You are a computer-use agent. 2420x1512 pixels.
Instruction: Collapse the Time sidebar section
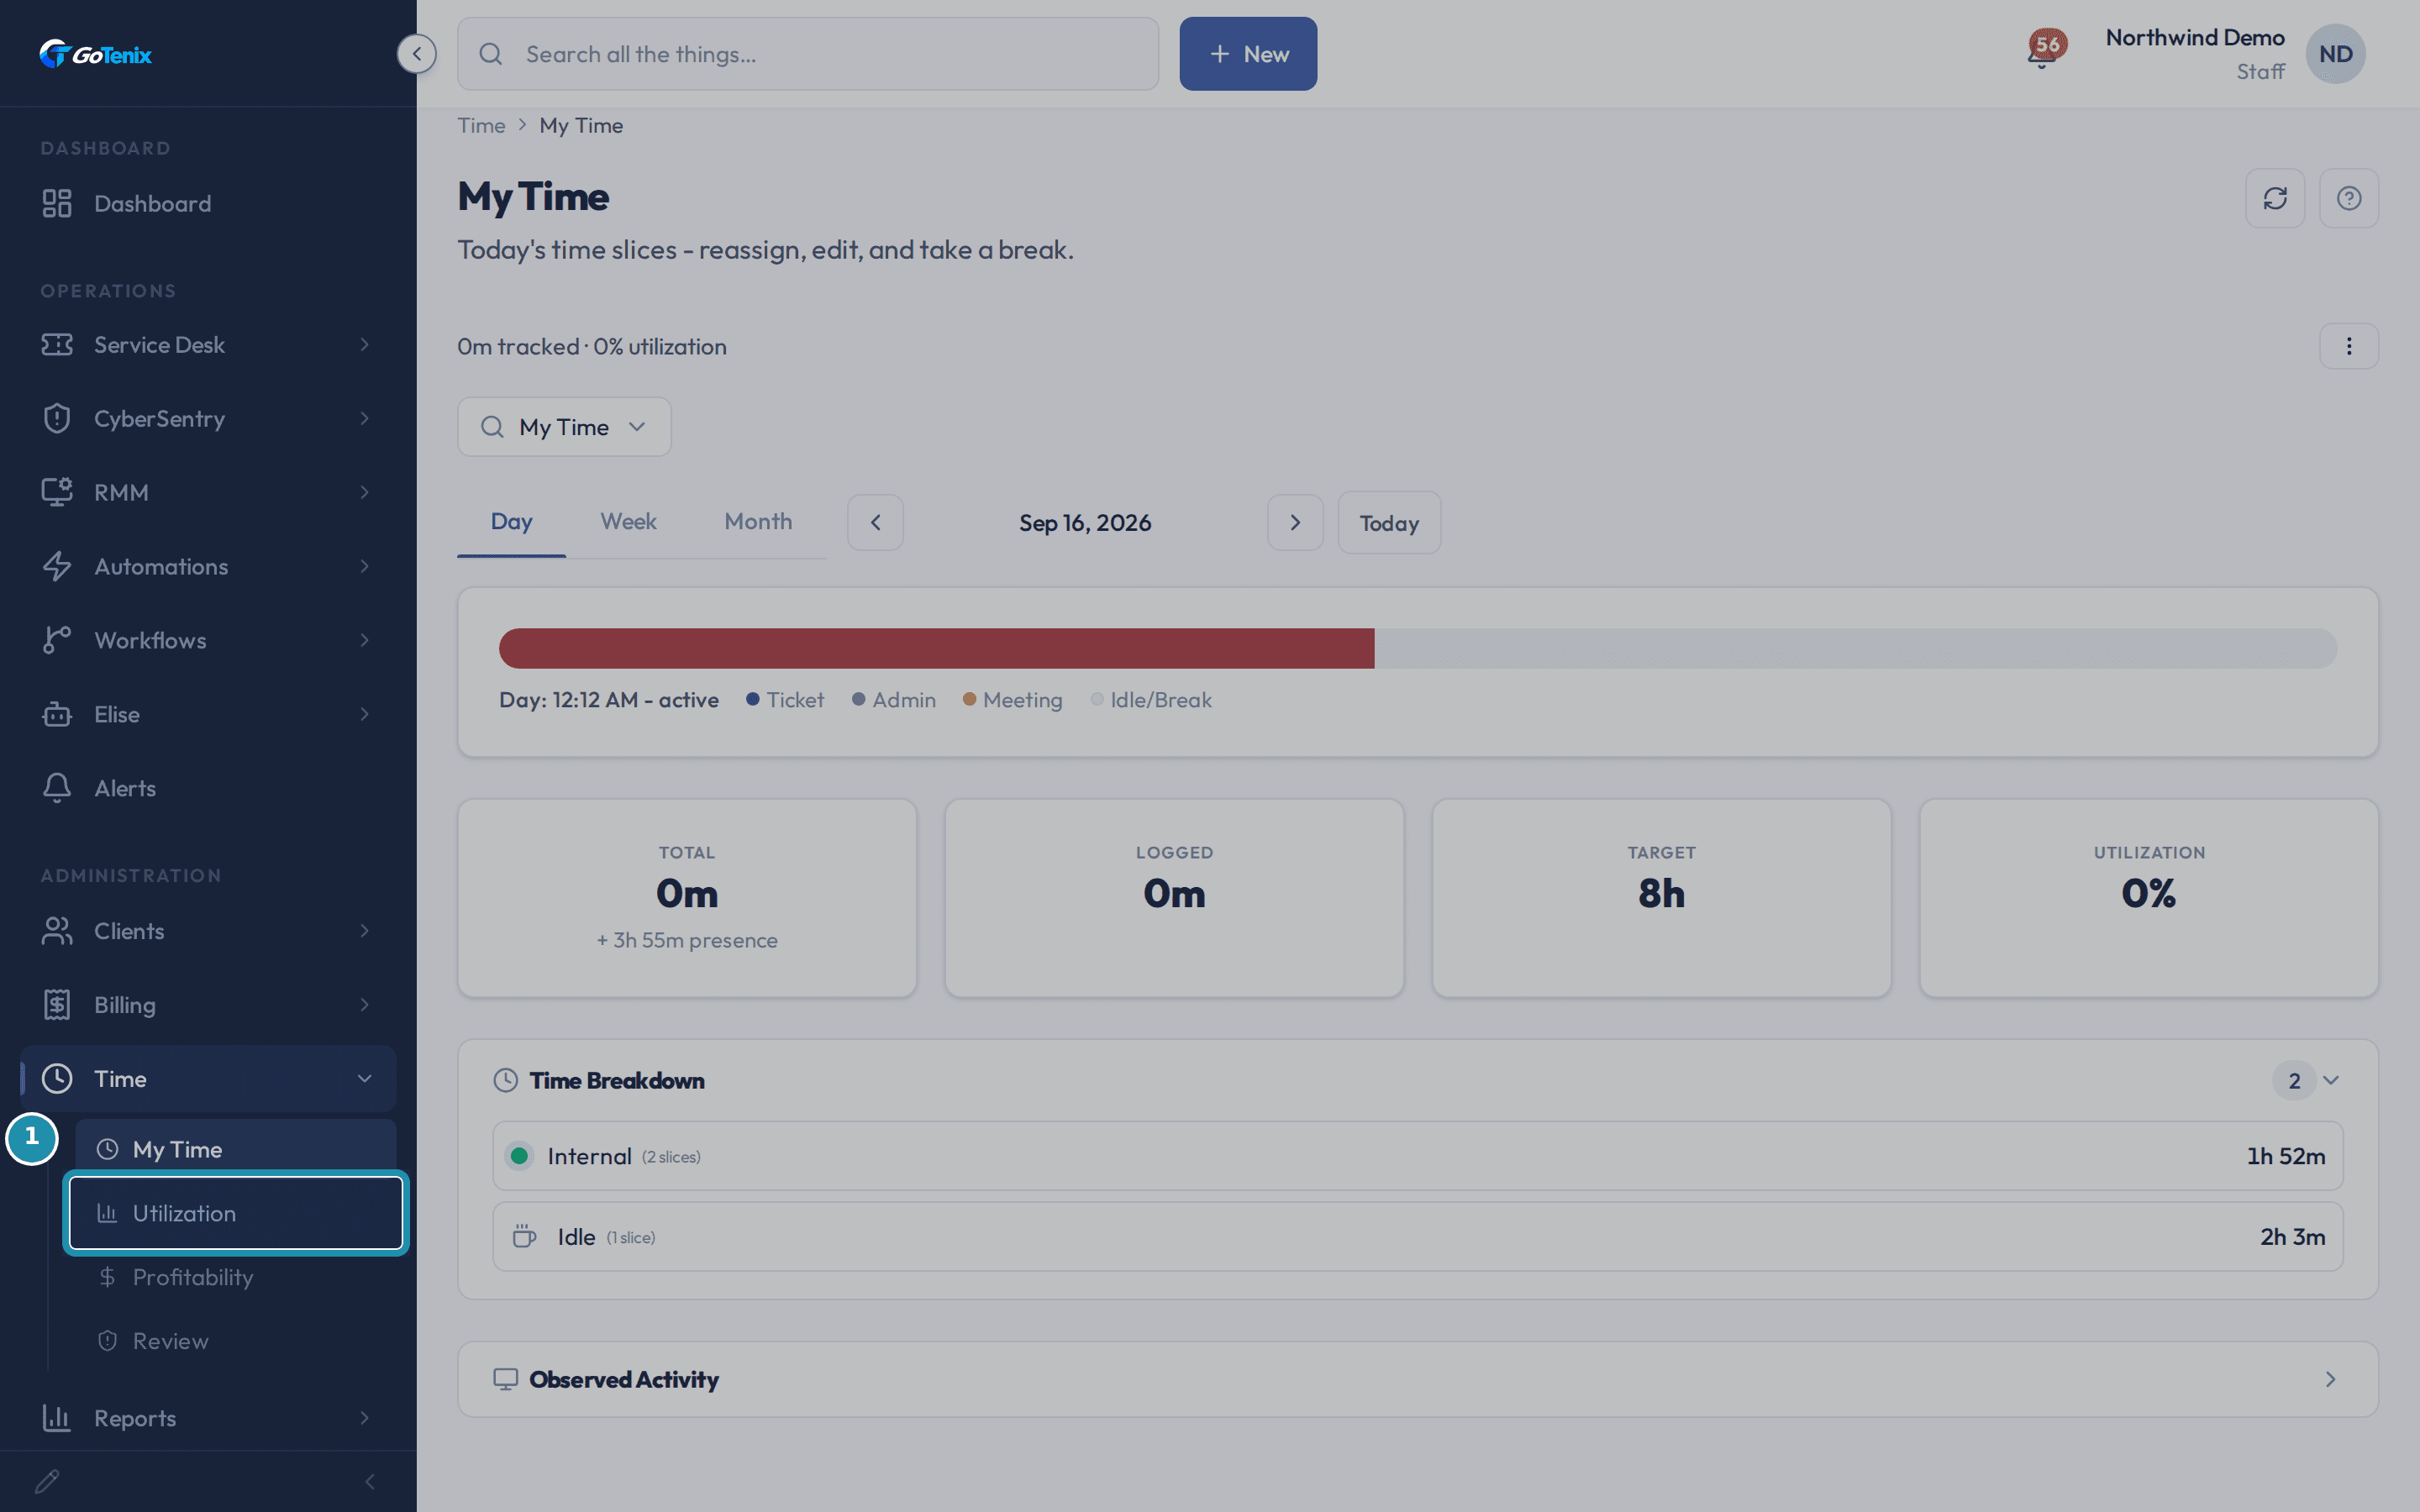[x=208, y=1078]
